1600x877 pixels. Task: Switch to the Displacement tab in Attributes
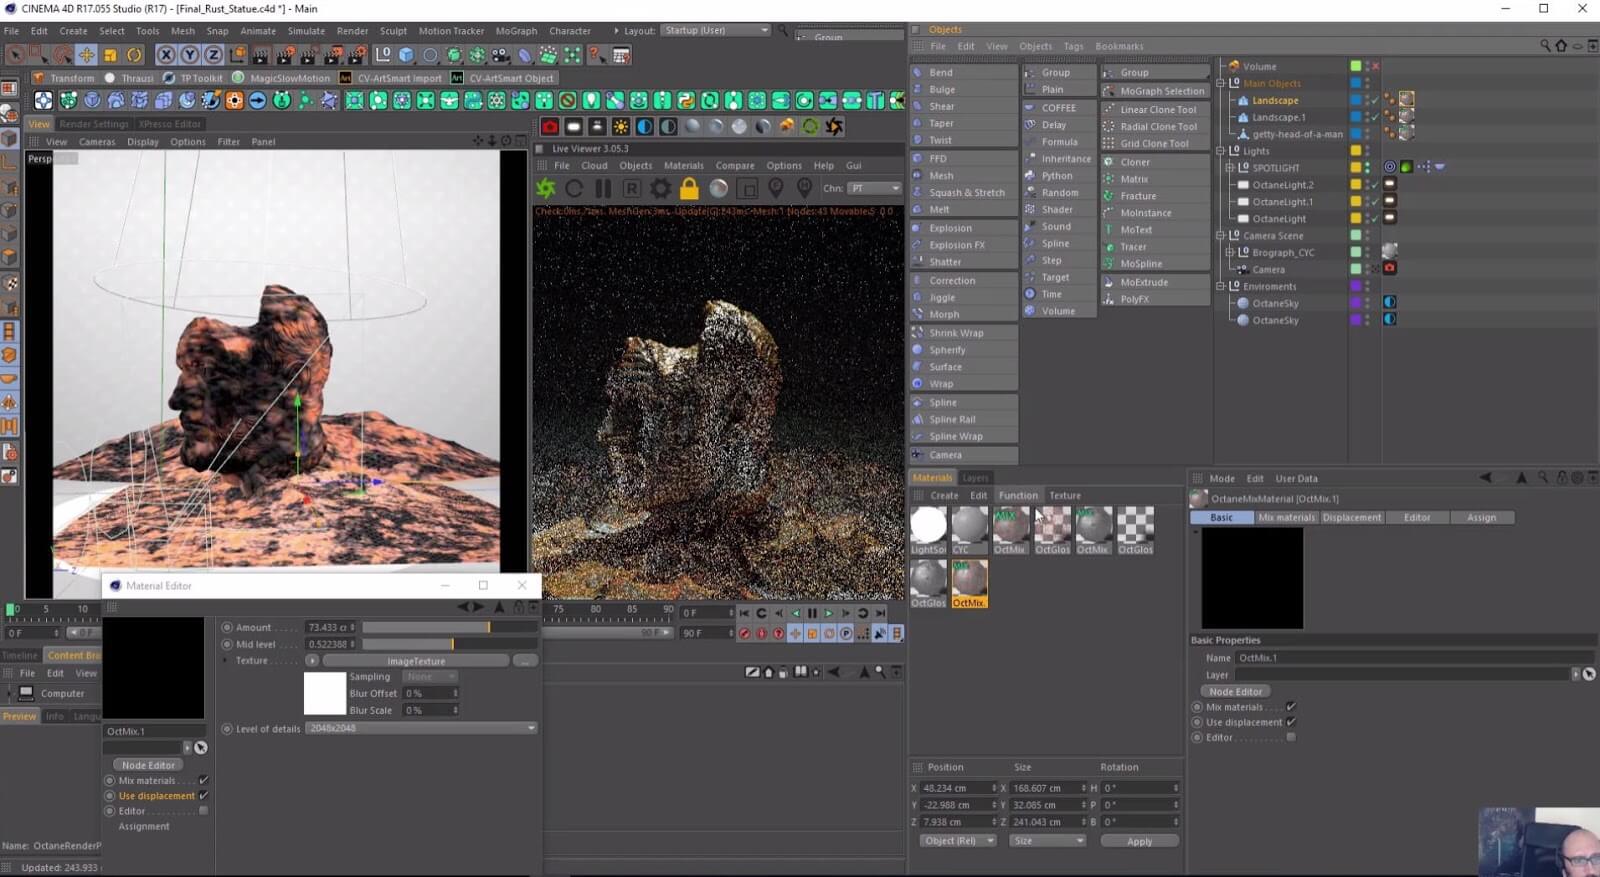tap(1352, 518)
